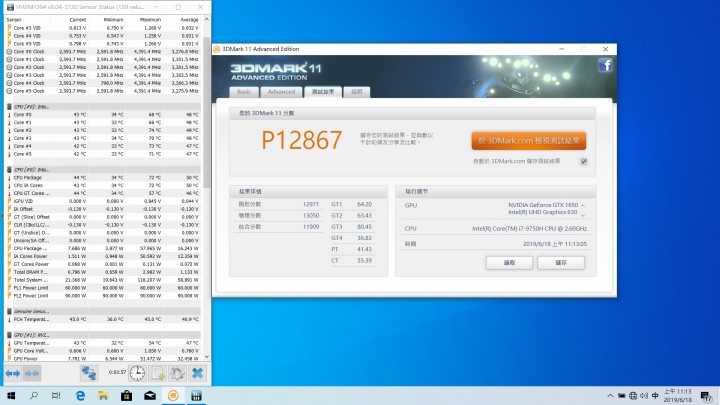Click taskbar clock showing 11:13
The height and width of the screenshot is (405, 720).
click(677, 395)
